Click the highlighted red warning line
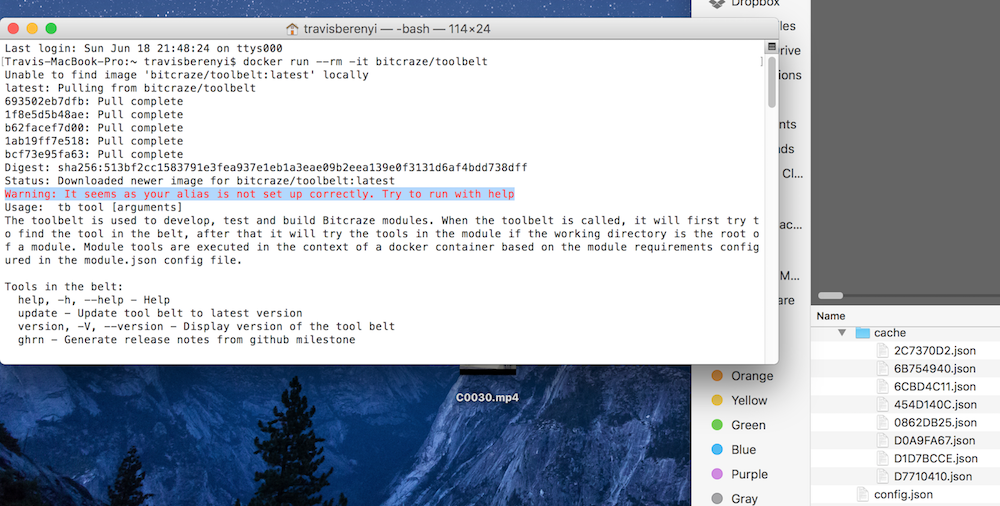The image size is (1000, 506). click(x=259, y=194)
